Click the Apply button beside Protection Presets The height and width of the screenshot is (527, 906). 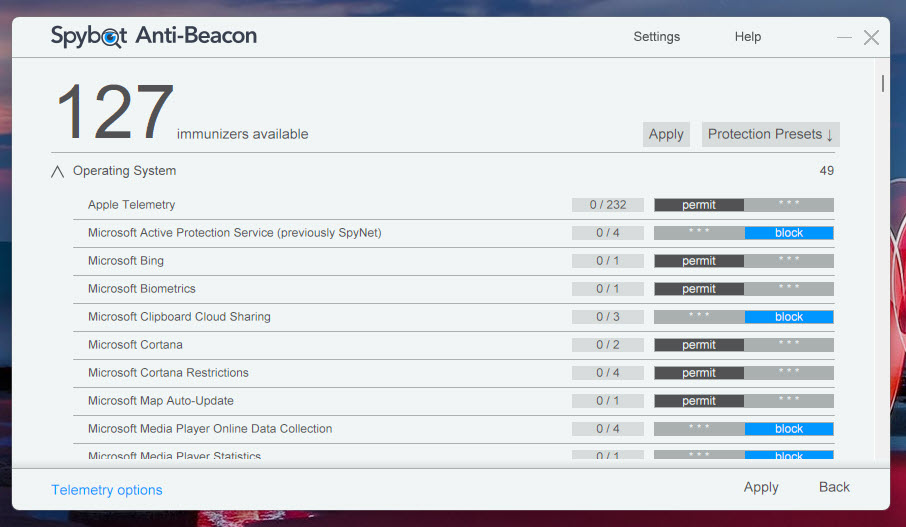click(x=666, y=134)
